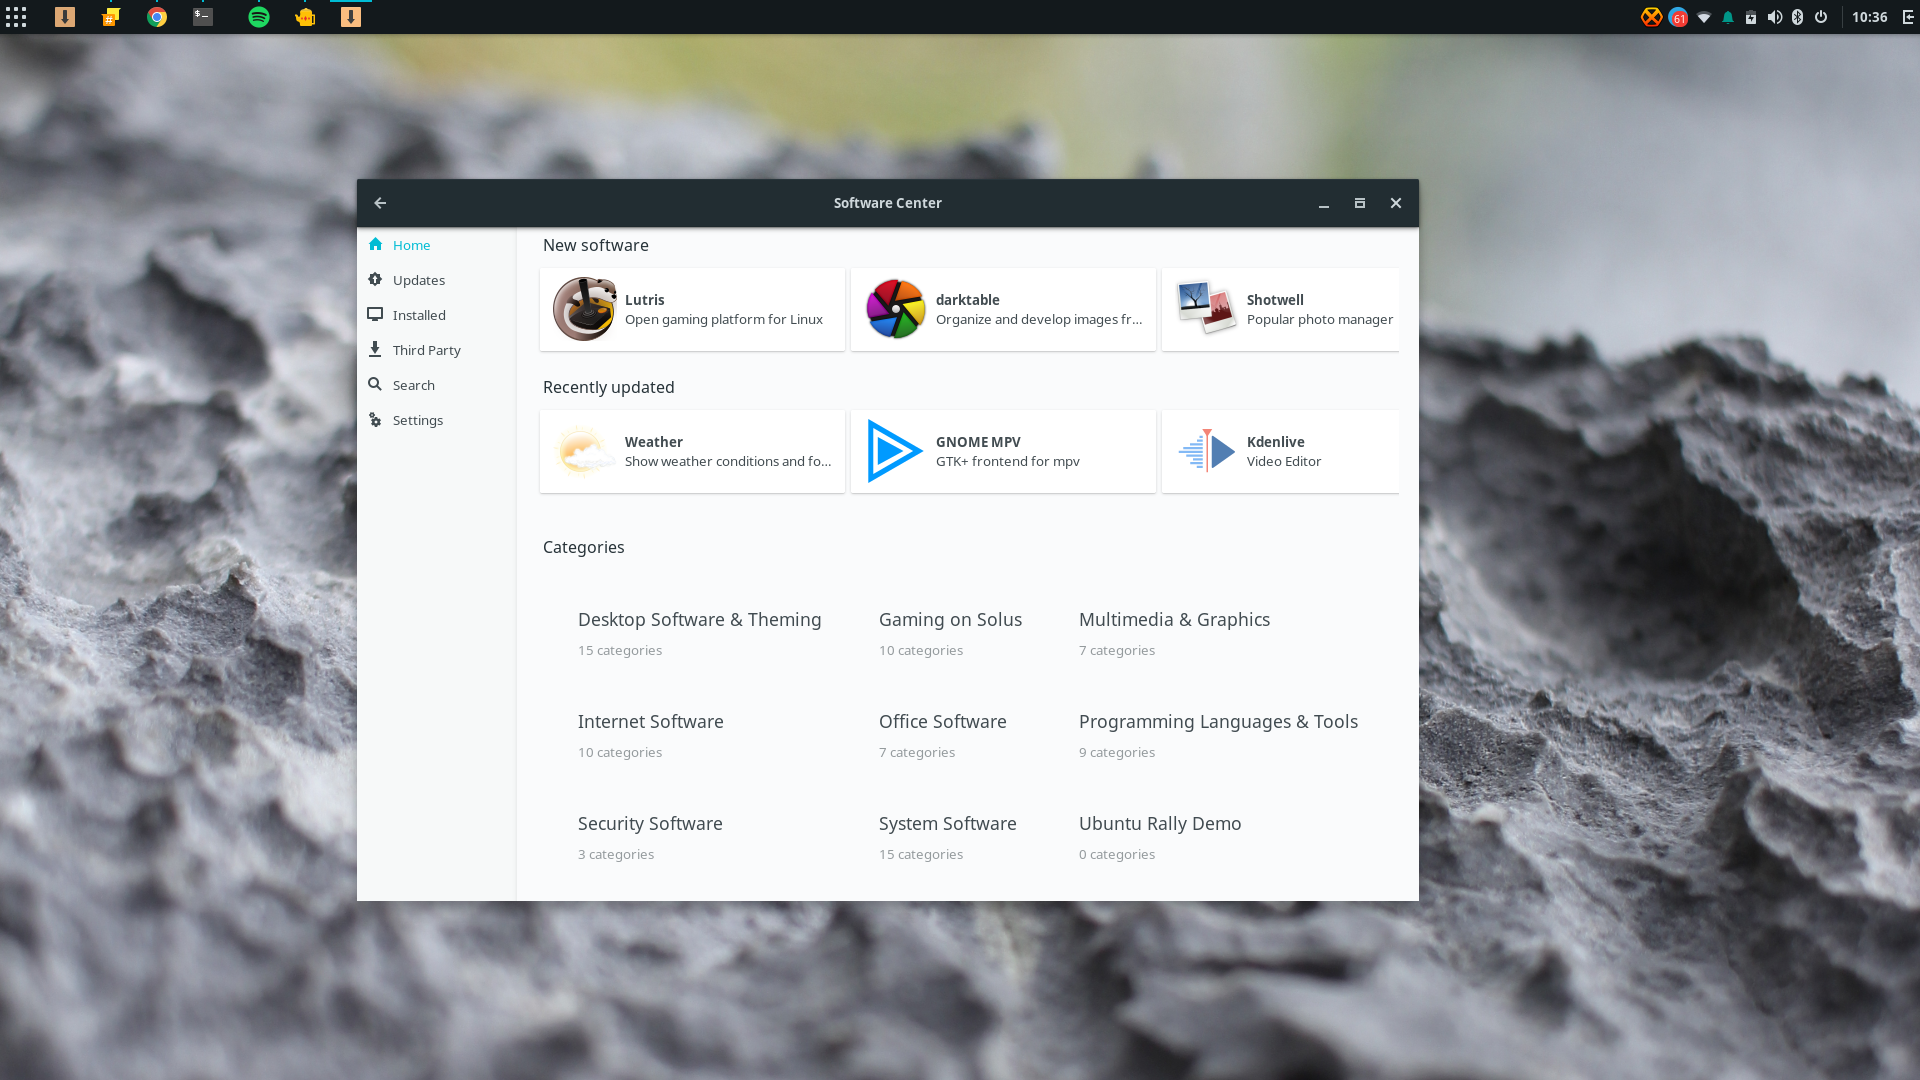Launch Google Chrome from the panel
This screenshot has height=1080, width=1920.
pyautogui.click(x=157, y=17)
